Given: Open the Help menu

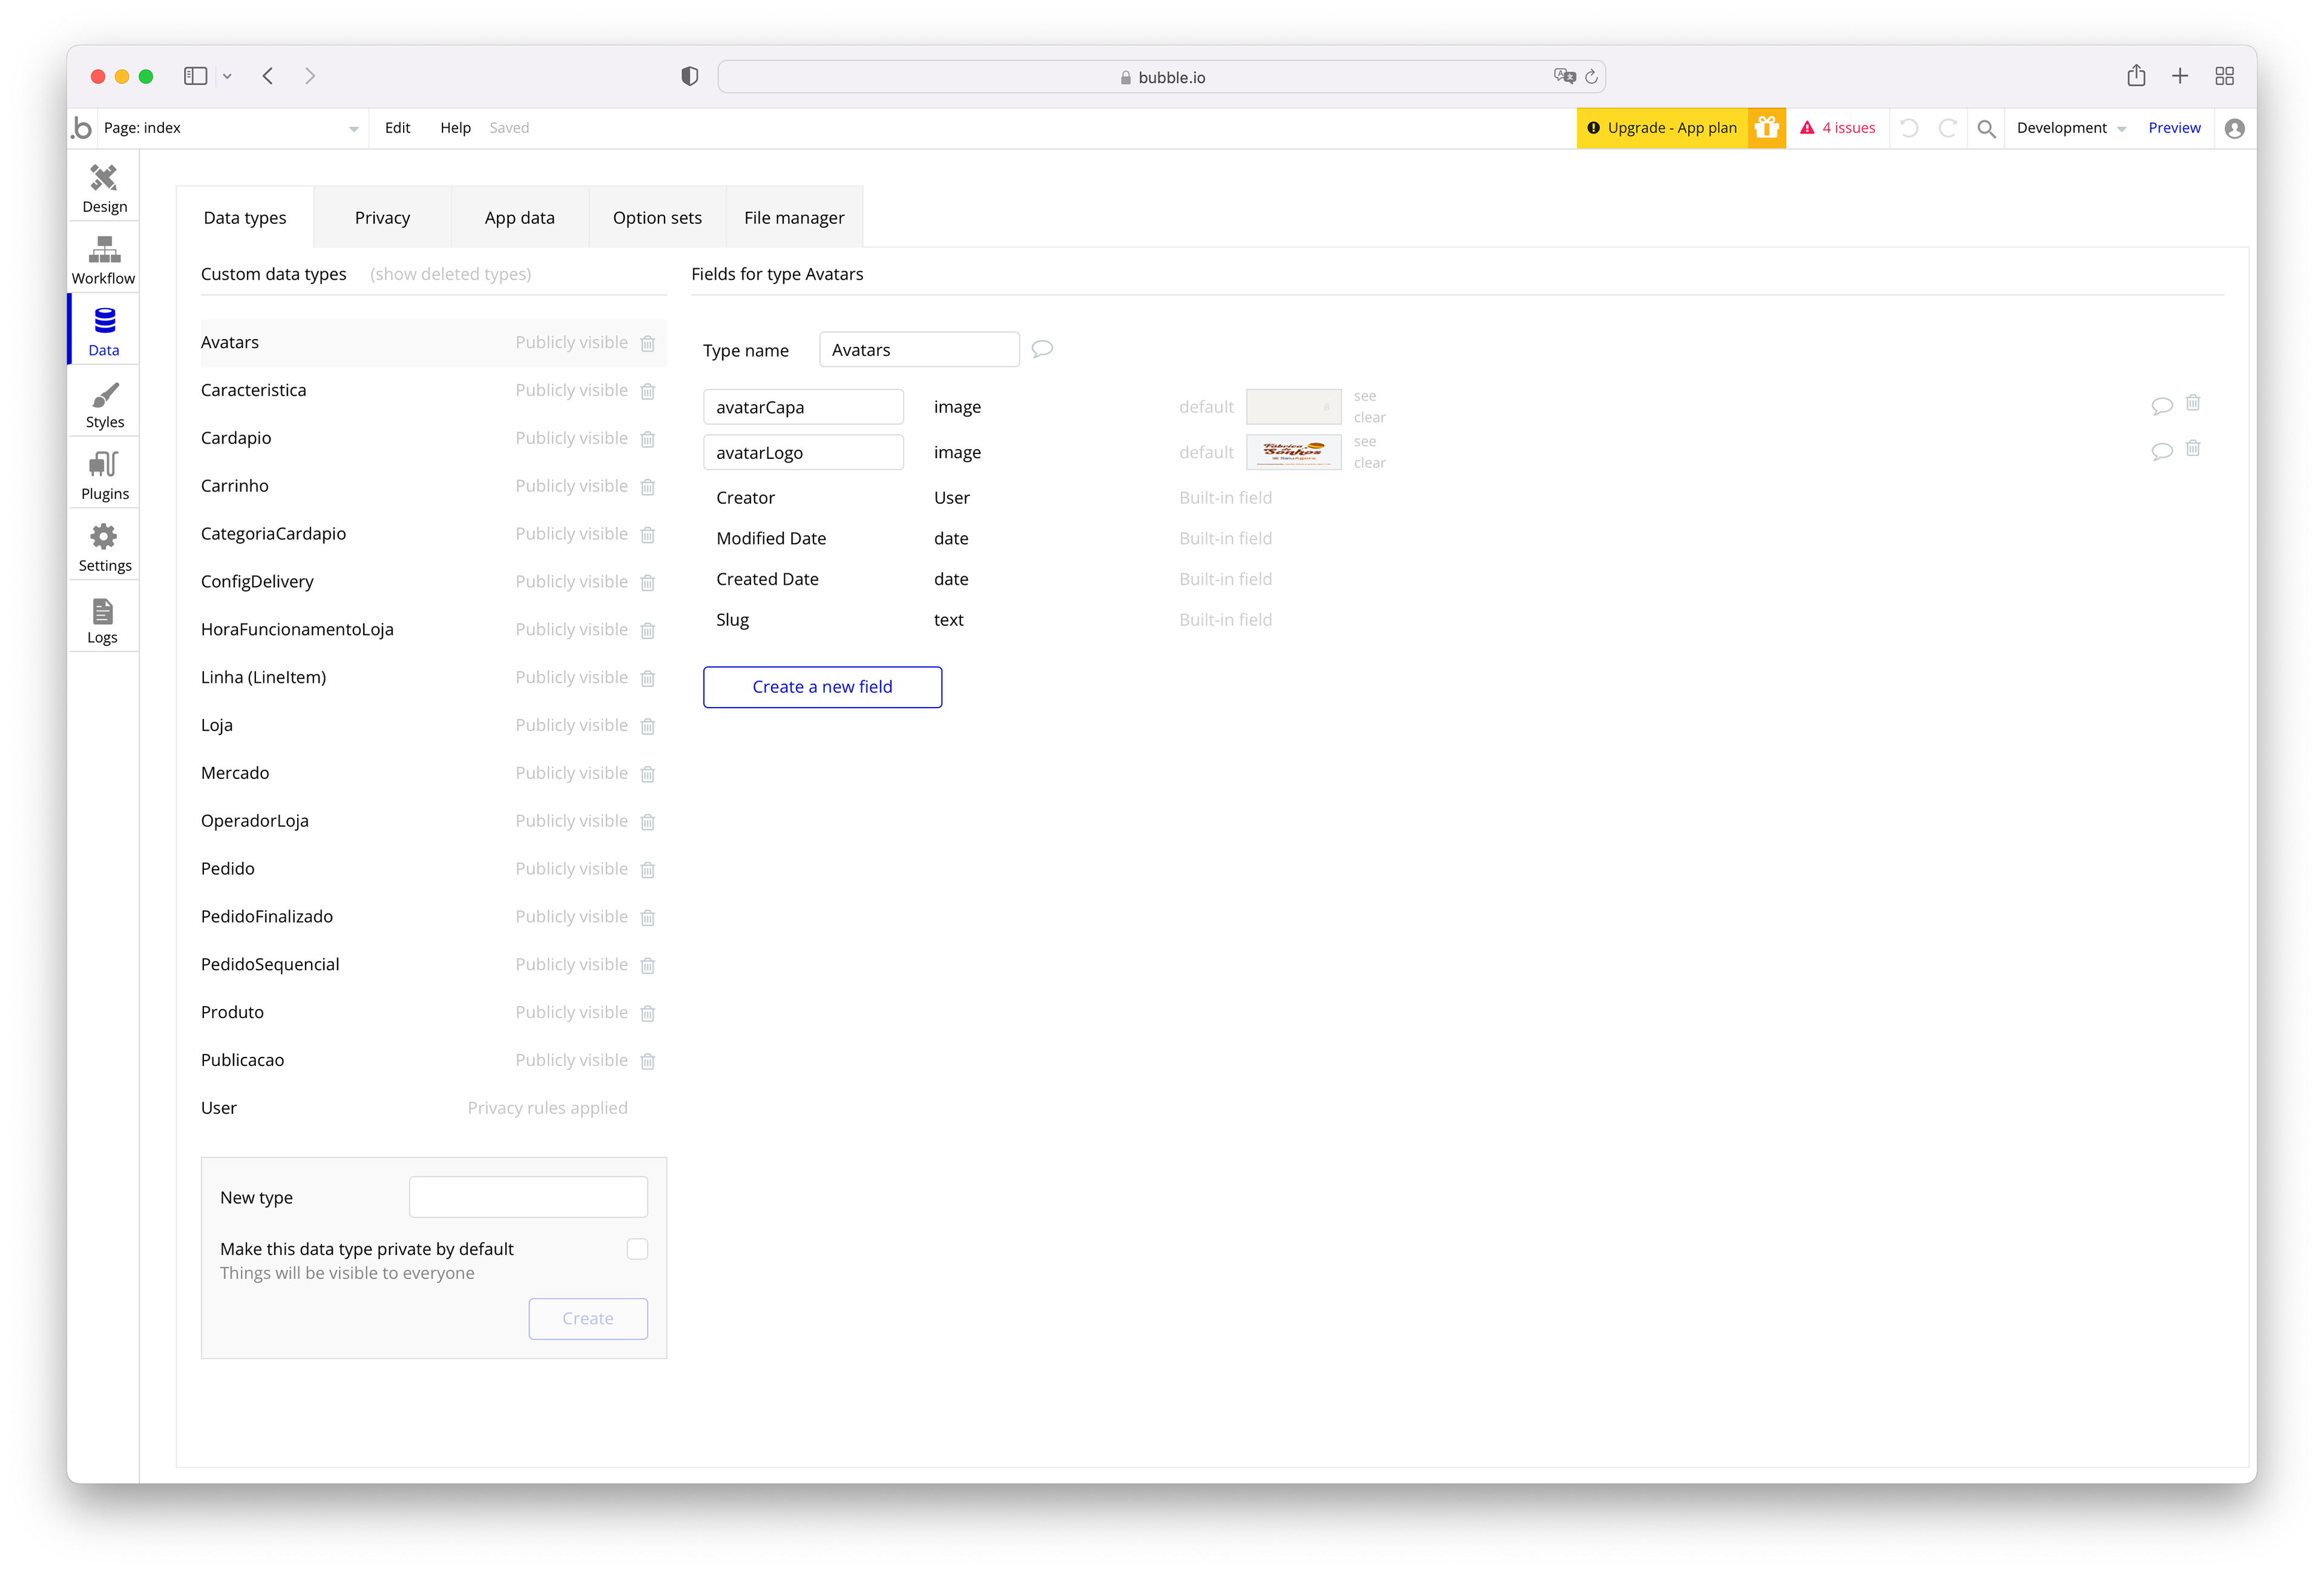Looking at the screenshot, I should point(455,128).
